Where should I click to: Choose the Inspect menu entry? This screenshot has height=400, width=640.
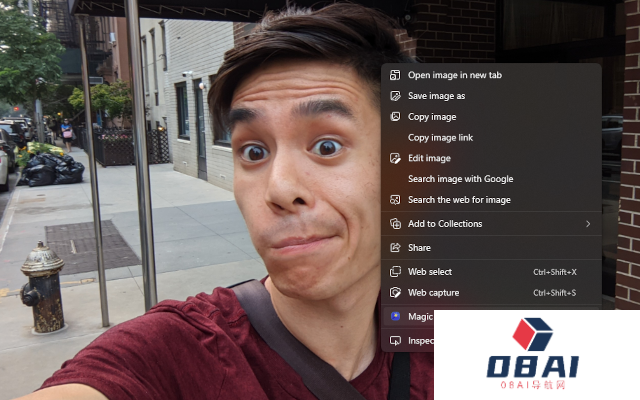coord(409,340)
